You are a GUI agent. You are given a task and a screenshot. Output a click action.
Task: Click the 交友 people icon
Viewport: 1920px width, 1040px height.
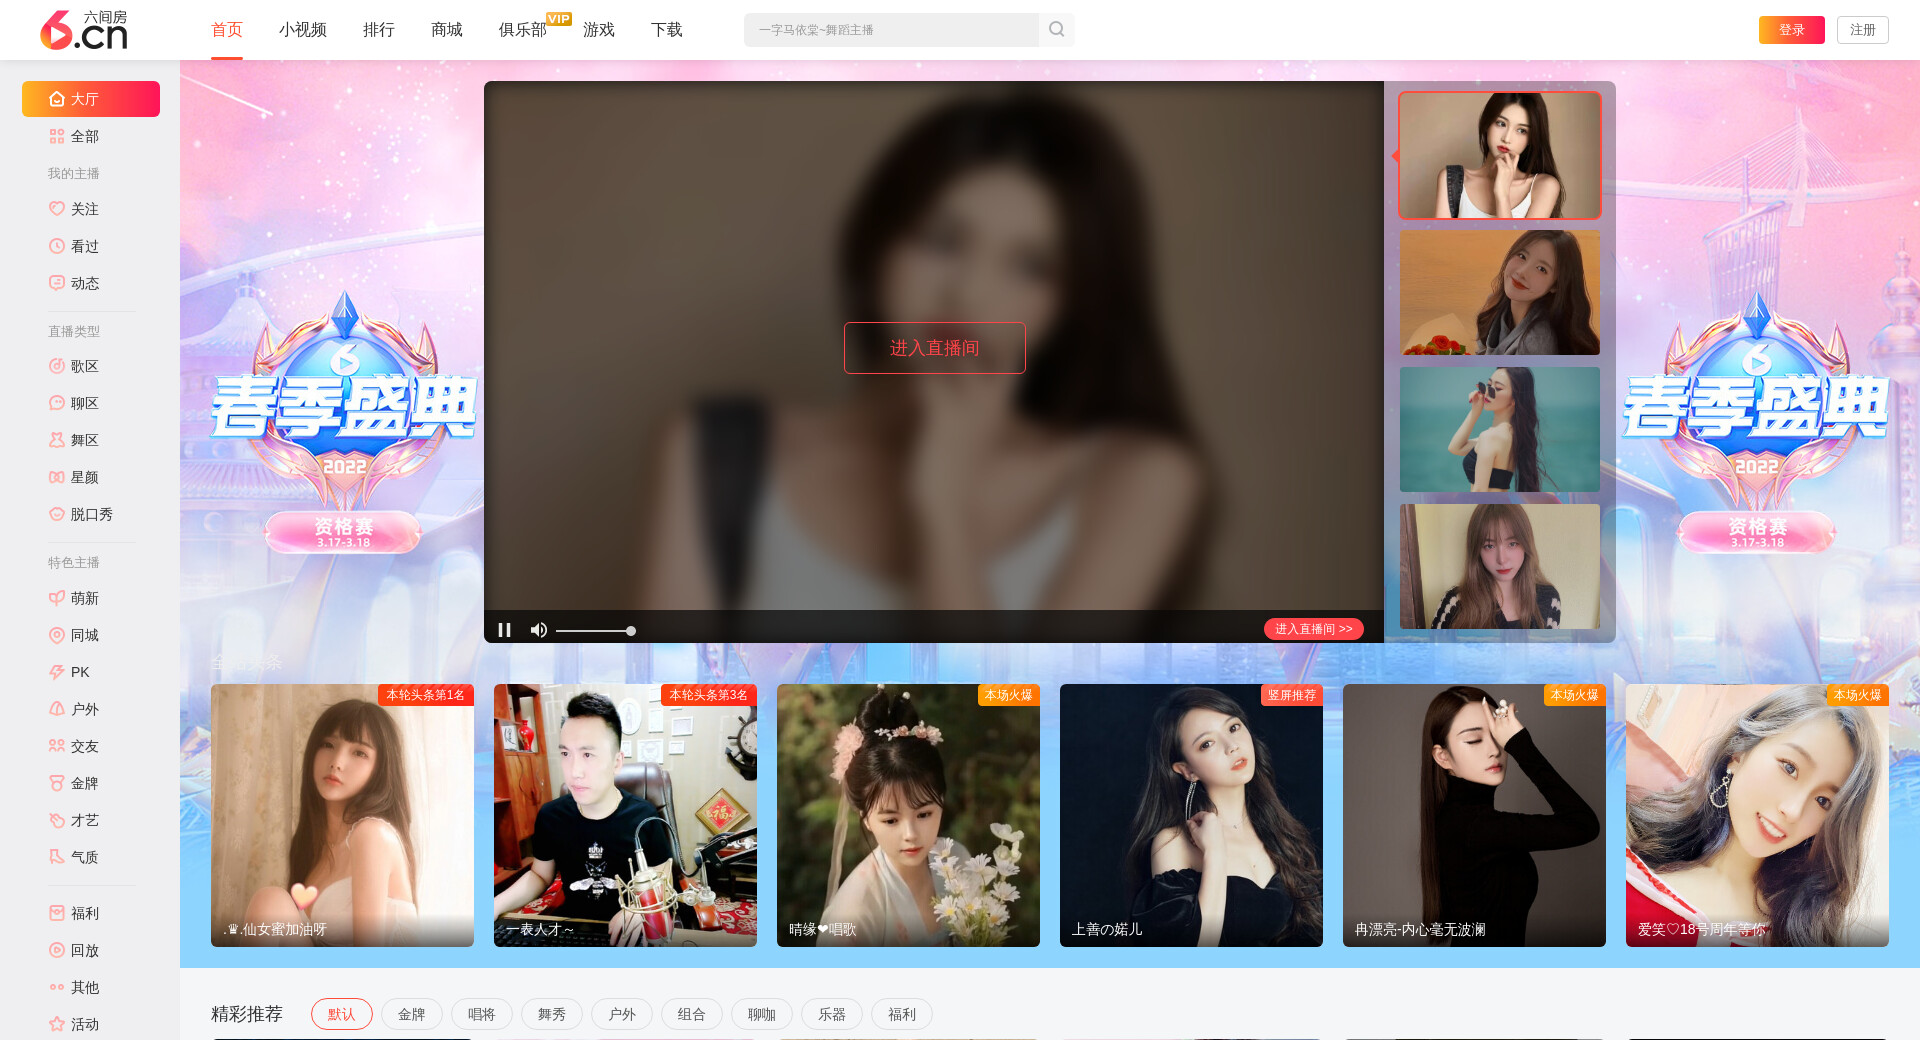tap(57, 746)
